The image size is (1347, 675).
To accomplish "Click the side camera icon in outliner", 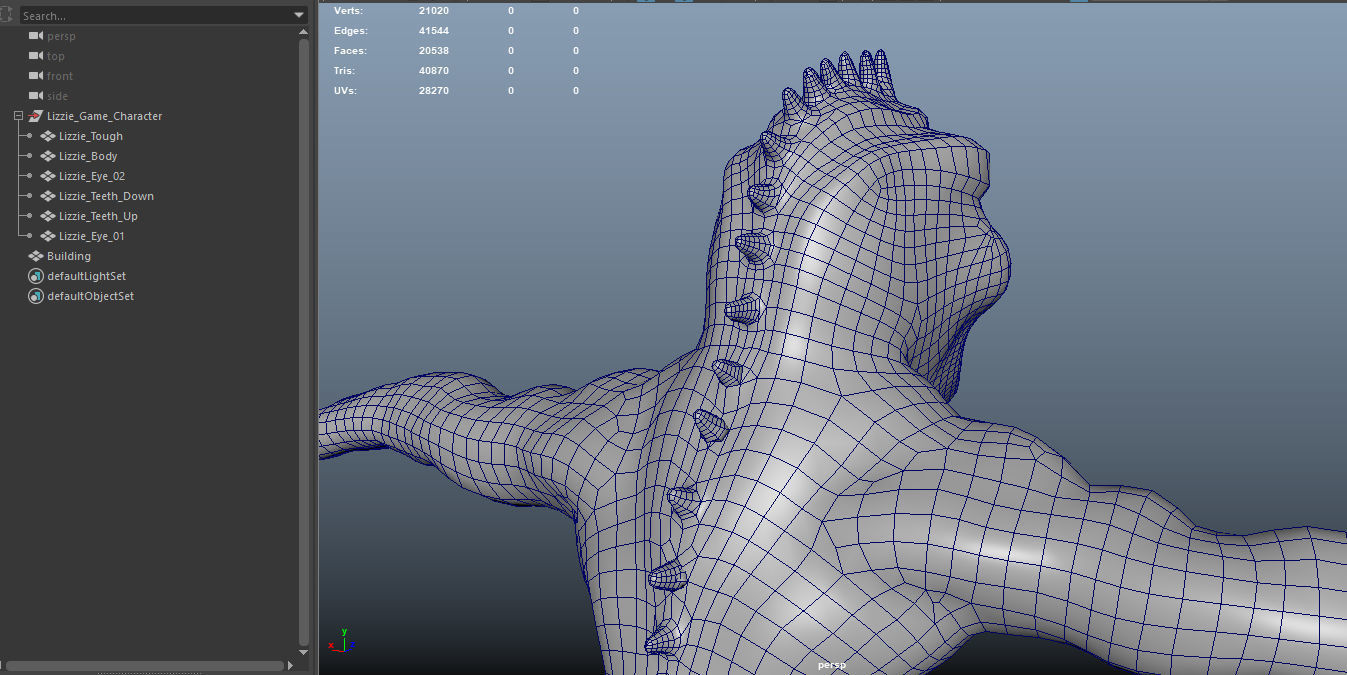I will pos(36,96).
